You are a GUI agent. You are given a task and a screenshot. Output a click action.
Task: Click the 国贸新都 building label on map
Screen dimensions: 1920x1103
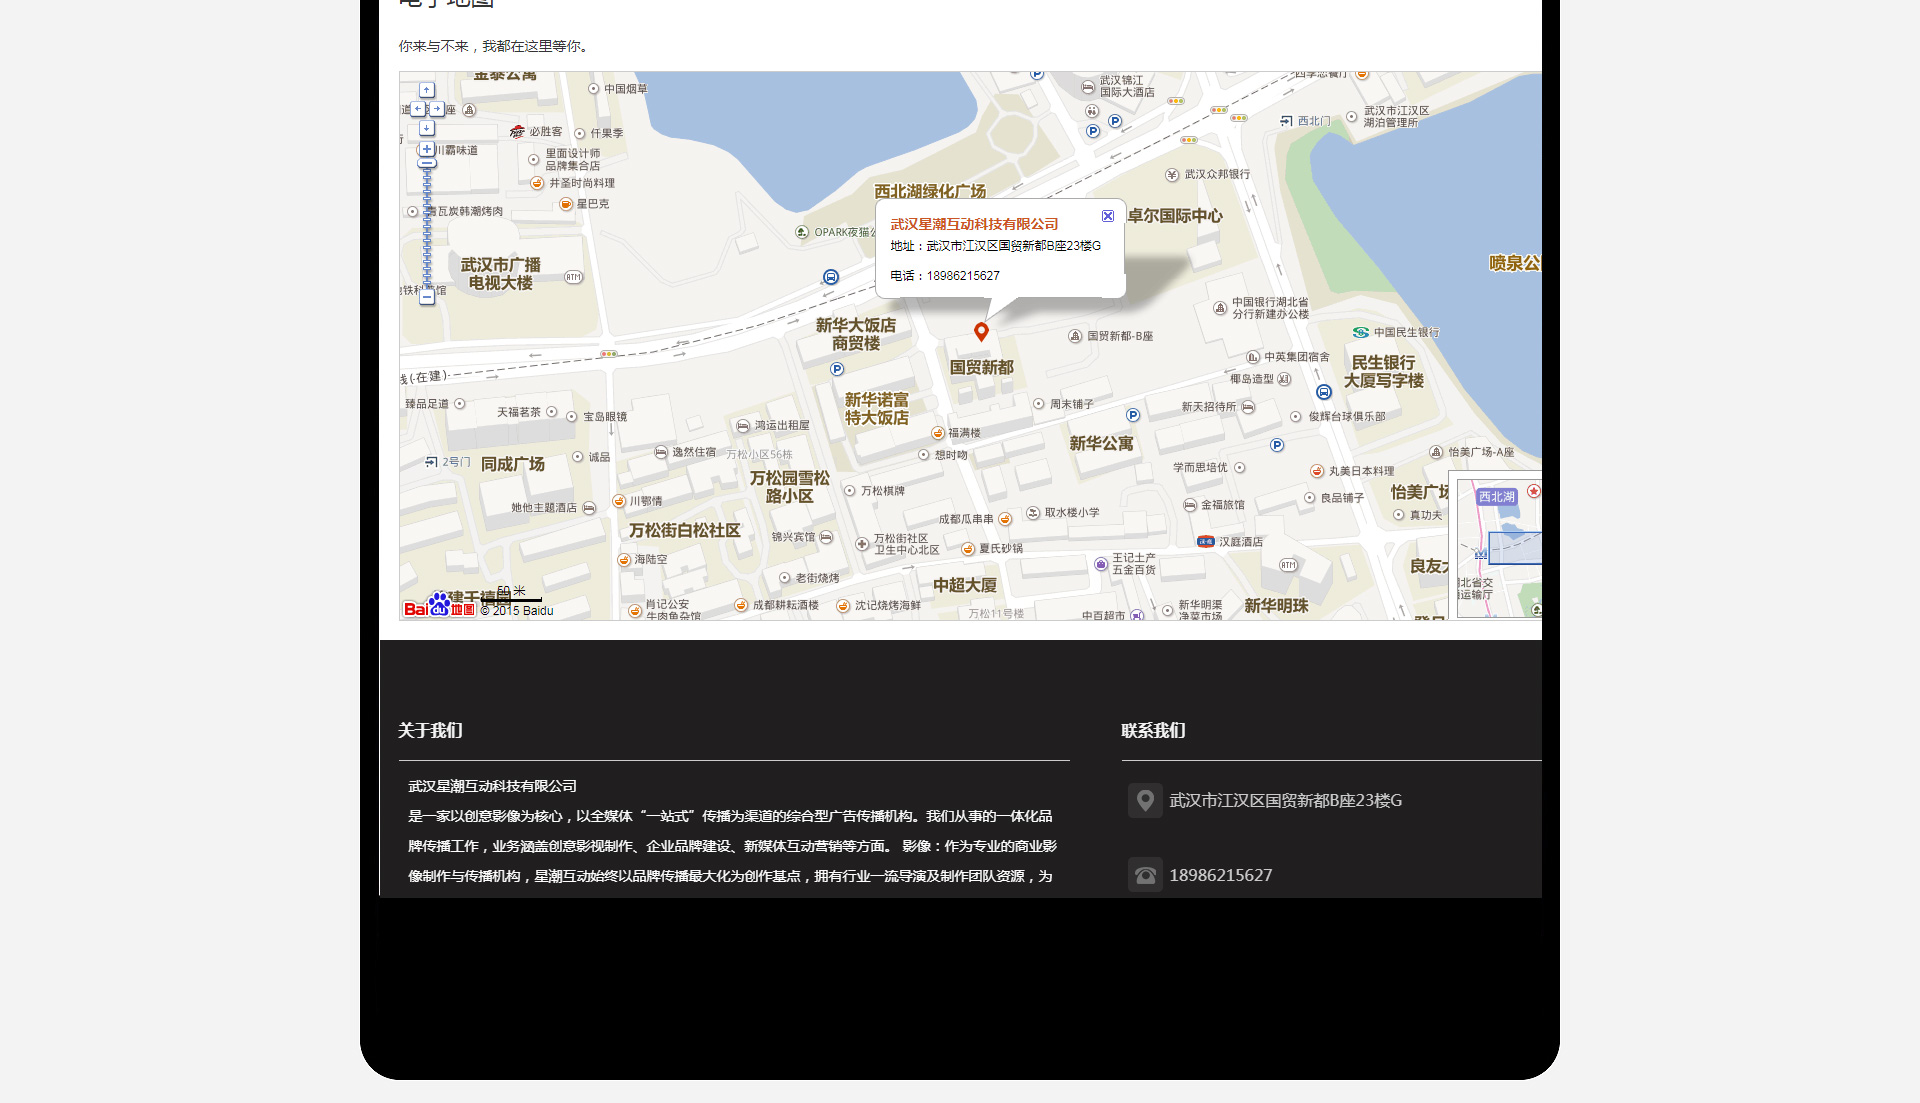pyautogui.click(x=981, y=368)
